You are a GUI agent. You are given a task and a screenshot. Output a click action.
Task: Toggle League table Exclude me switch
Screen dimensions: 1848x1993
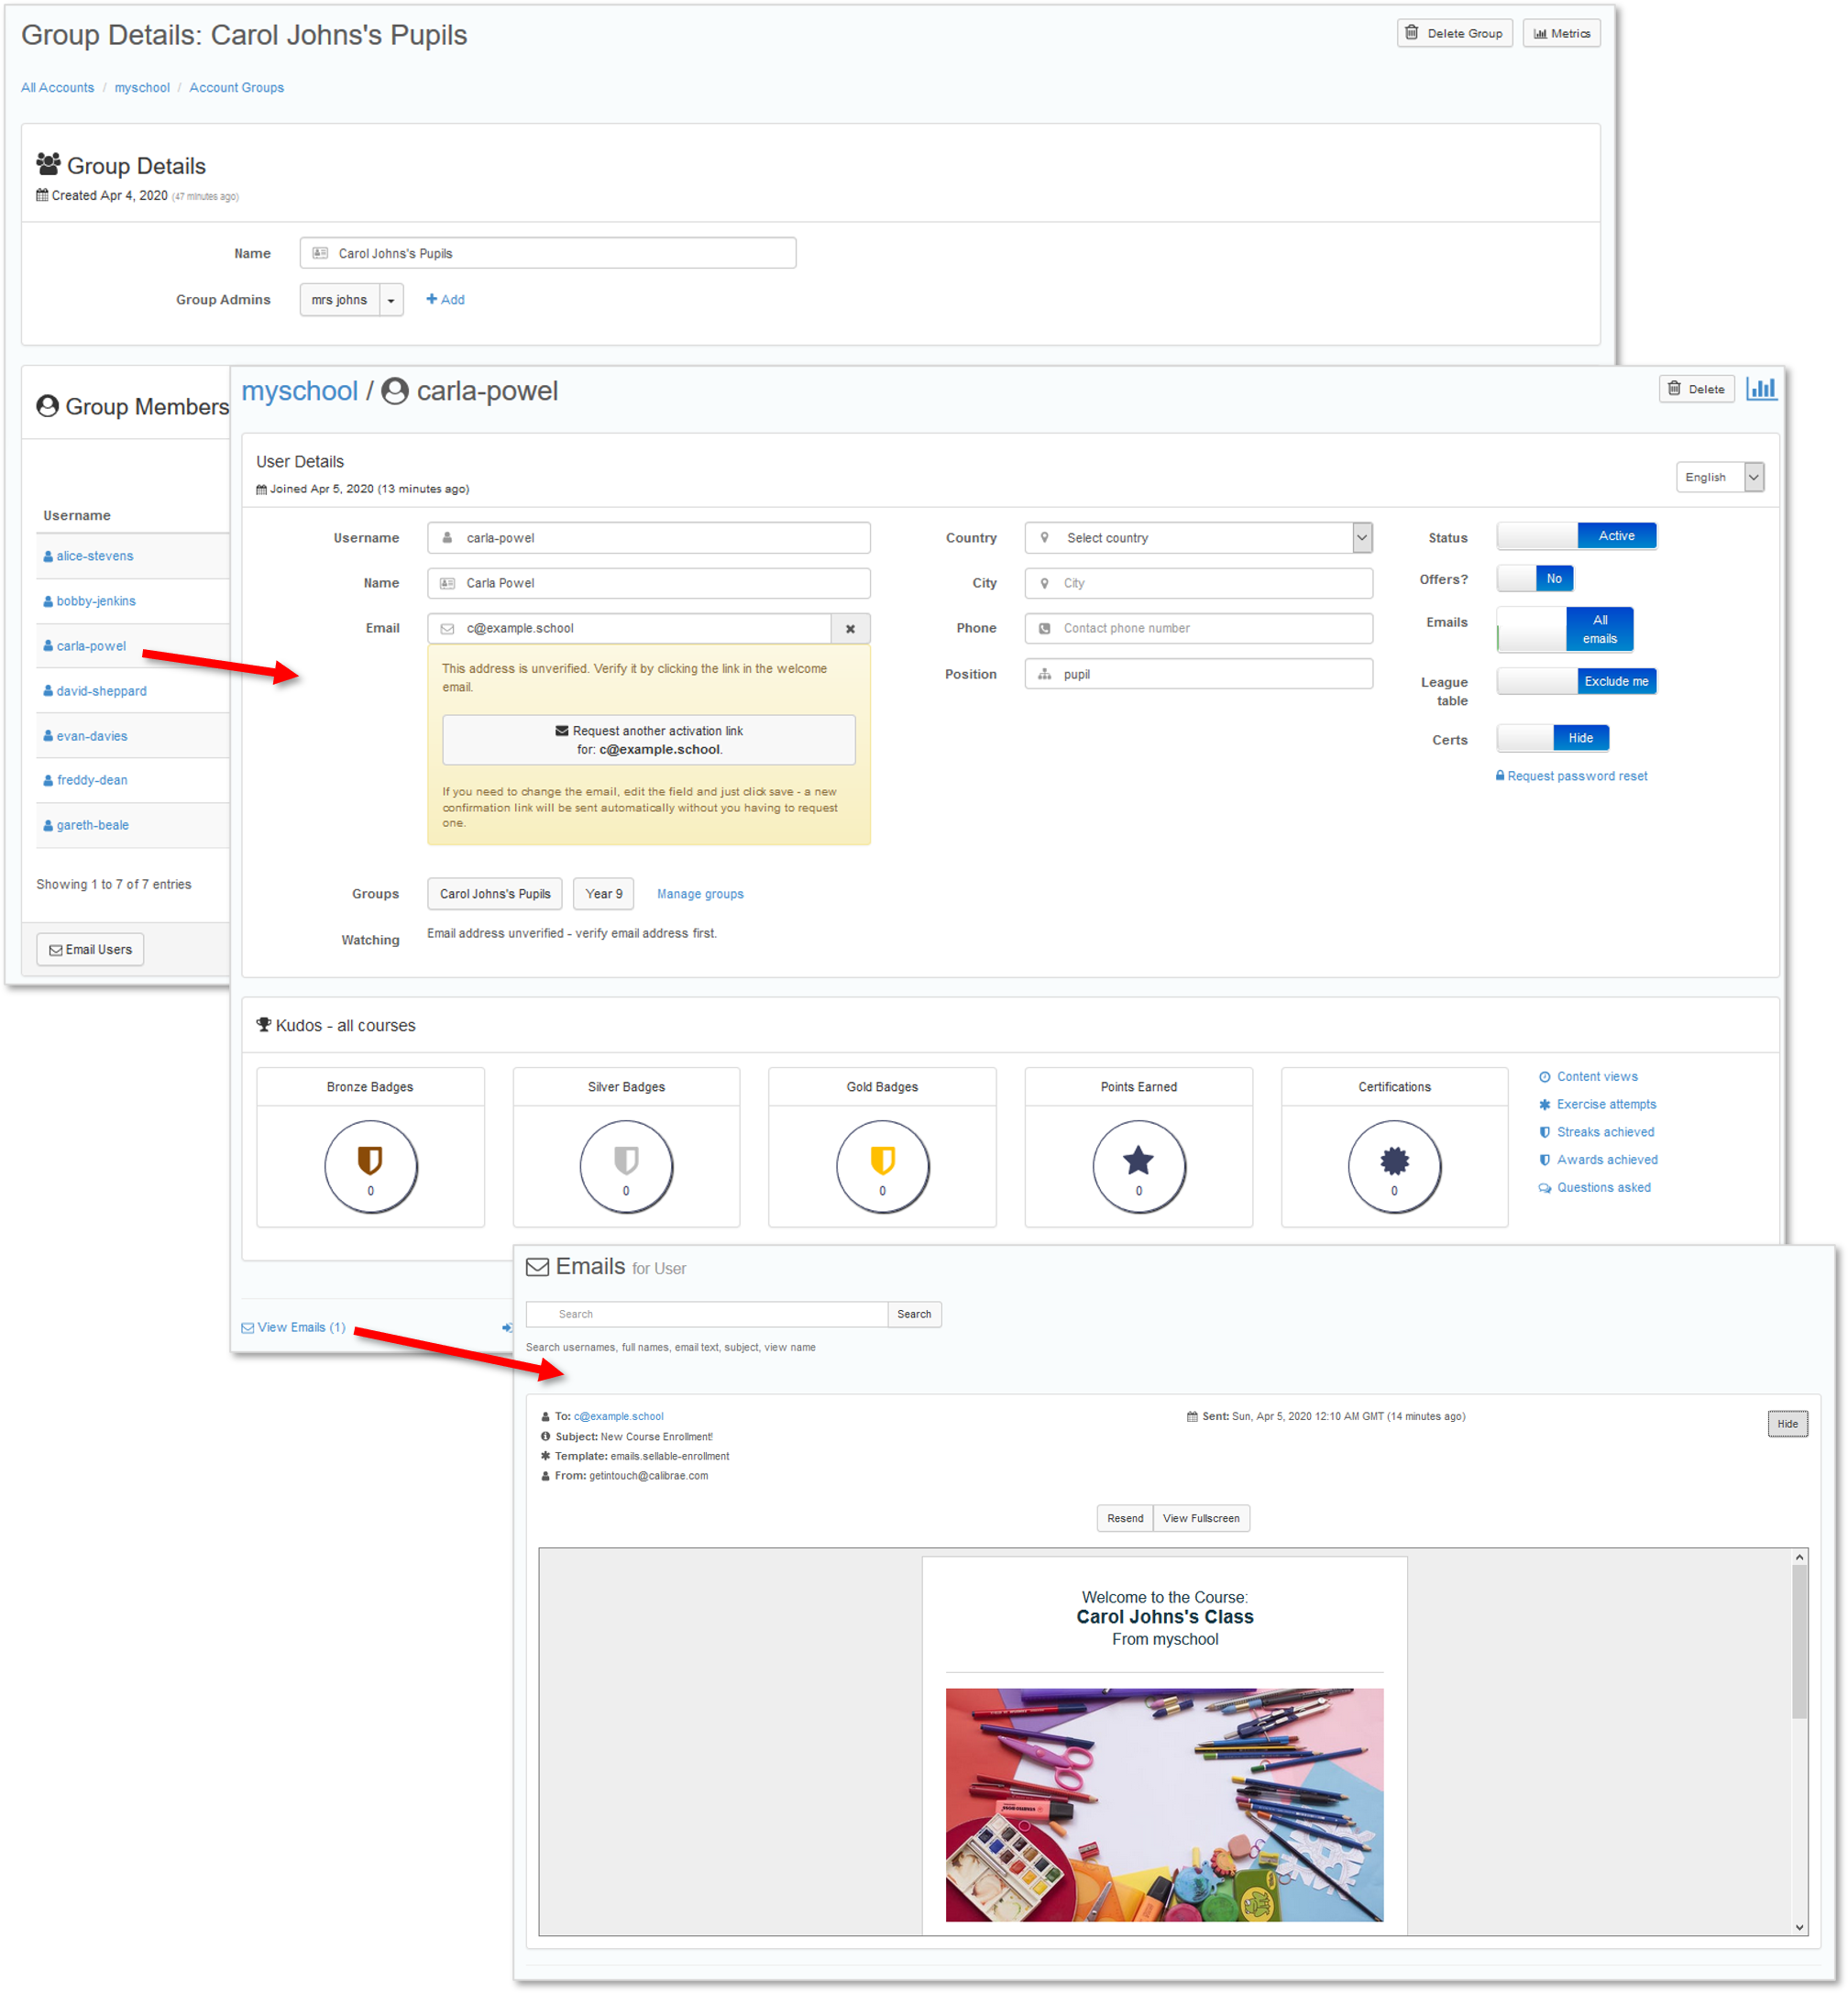coord(1576,681)
